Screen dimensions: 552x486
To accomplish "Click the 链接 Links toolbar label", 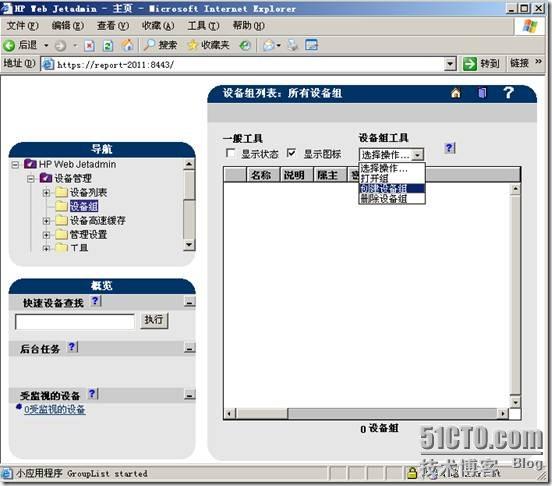I will (519, 63).
